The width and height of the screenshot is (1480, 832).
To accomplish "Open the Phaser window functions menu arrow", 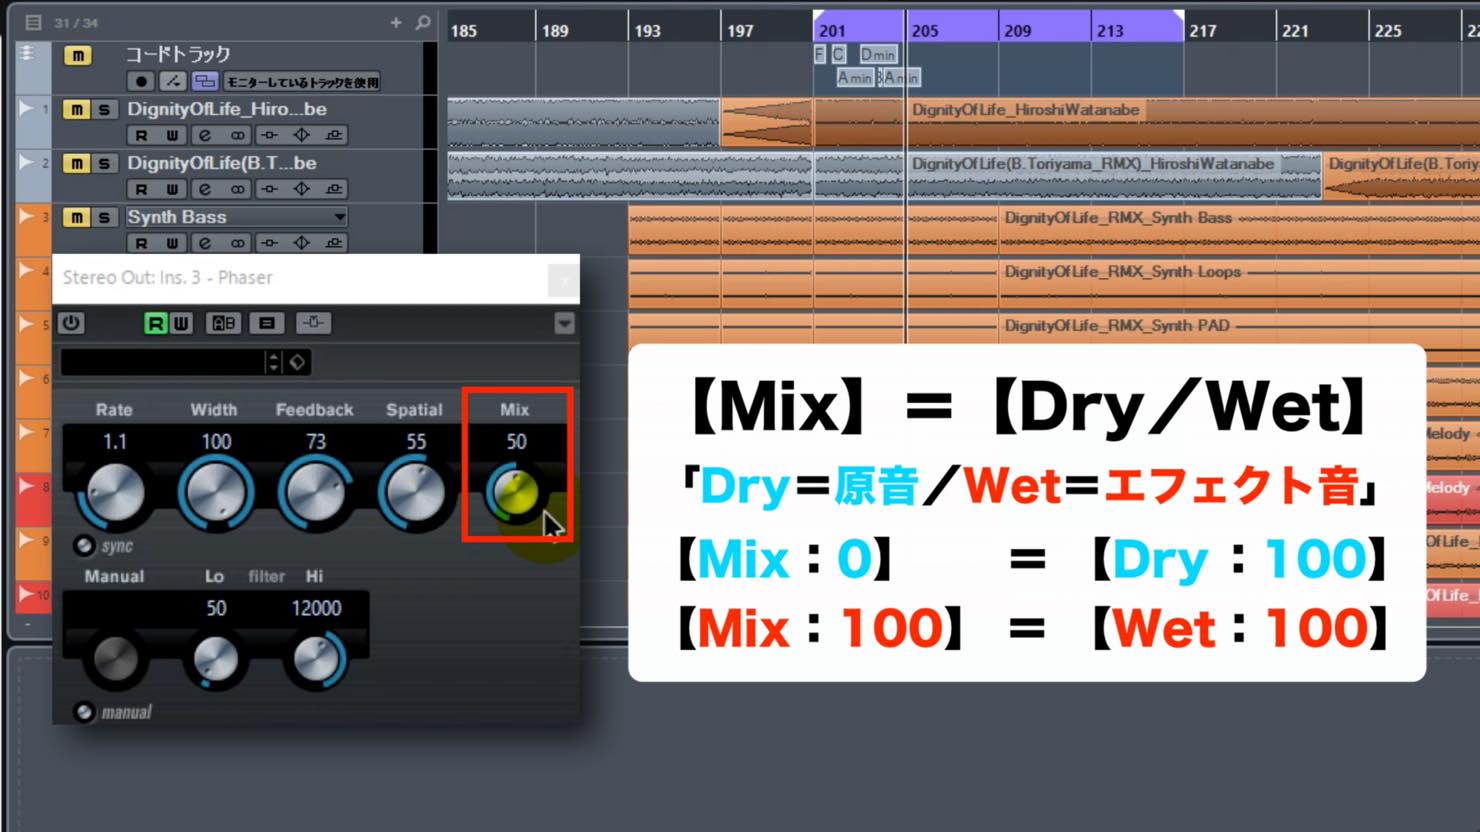I will click(564, 323).
